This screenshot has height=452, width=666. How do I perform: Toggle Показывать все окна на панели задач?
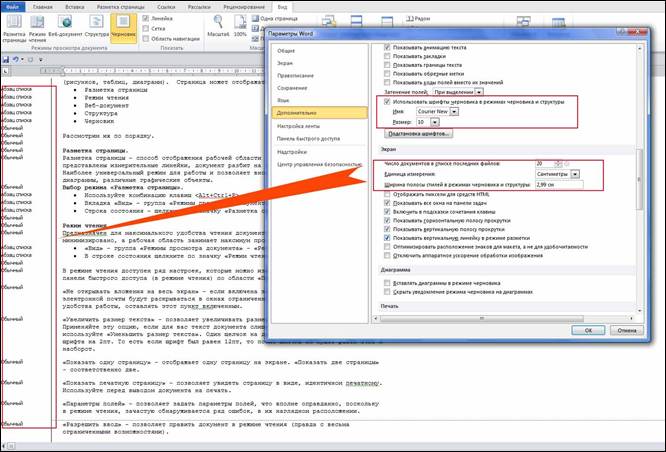(x=387, y=203)
